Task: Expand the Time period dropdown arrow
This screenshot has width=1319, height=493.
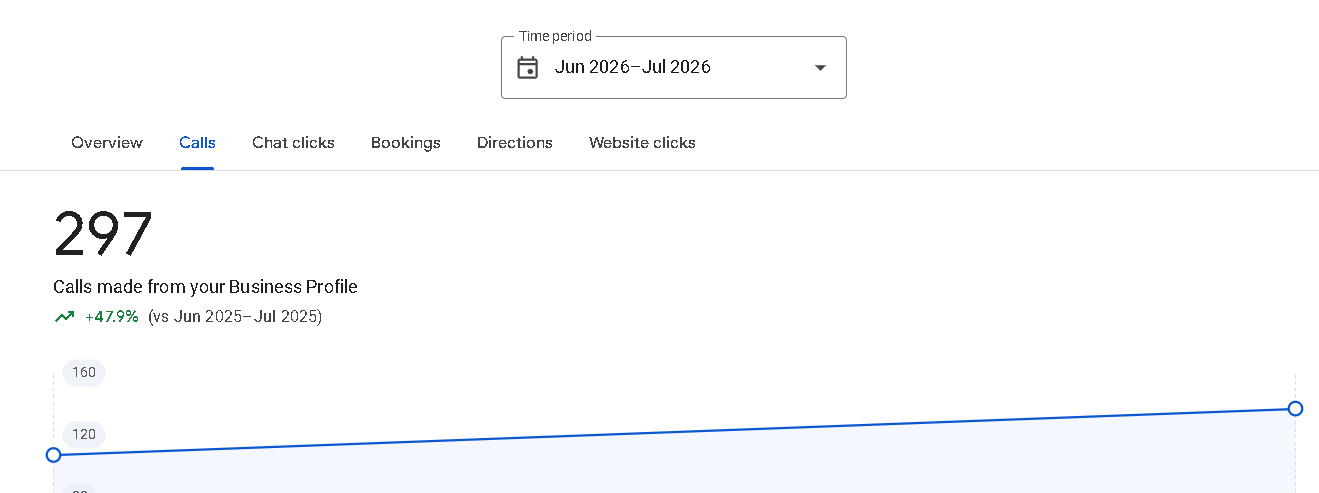Action: (820, 67)
